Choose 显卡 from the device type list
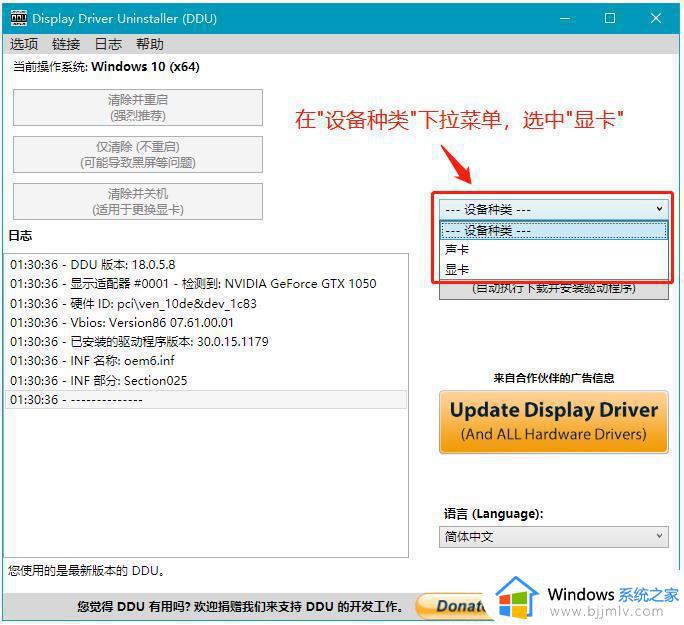684x625 pixels. point(554,270)
